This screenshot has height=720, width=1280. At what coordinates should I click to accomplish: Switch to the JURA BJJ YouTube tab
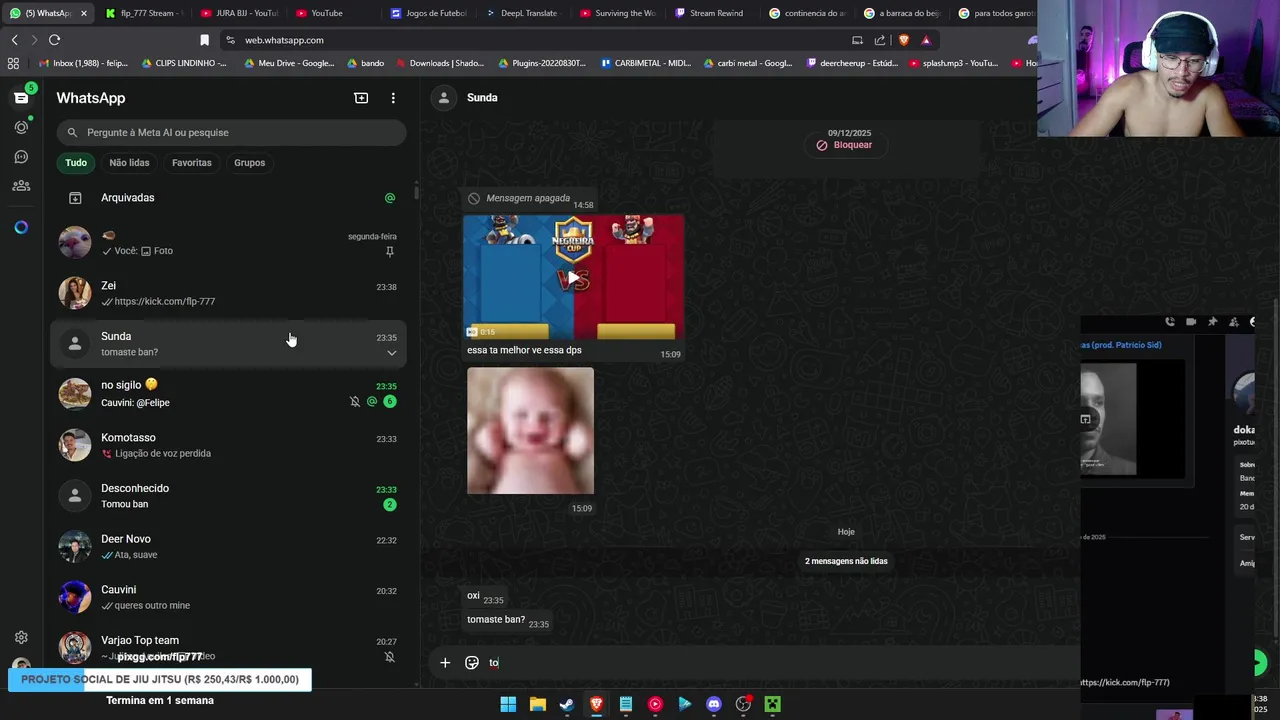(240, 13)
